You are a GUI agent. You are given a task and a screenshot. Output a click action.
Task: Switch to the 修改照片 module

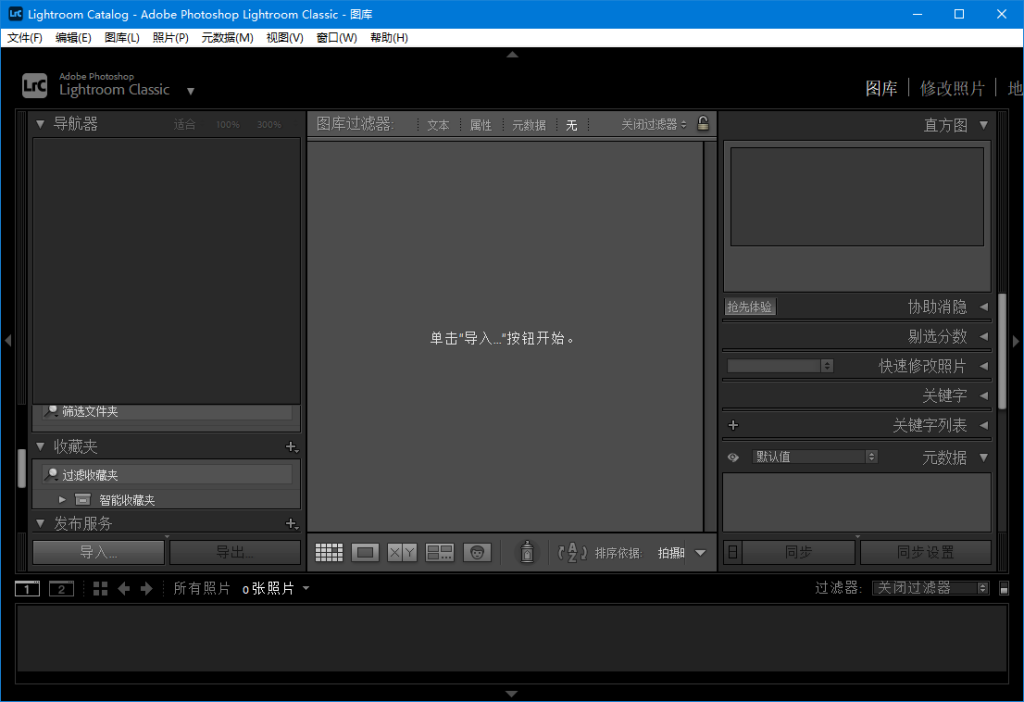click(x=952, y=88)
